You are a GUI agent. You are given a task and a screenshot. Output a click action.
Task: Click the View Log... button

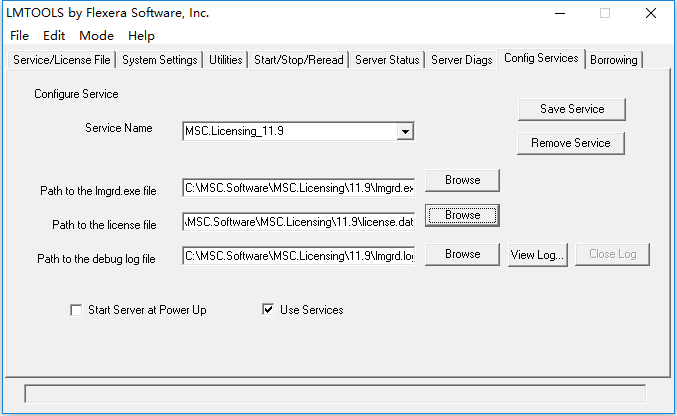tap(538, 255)
